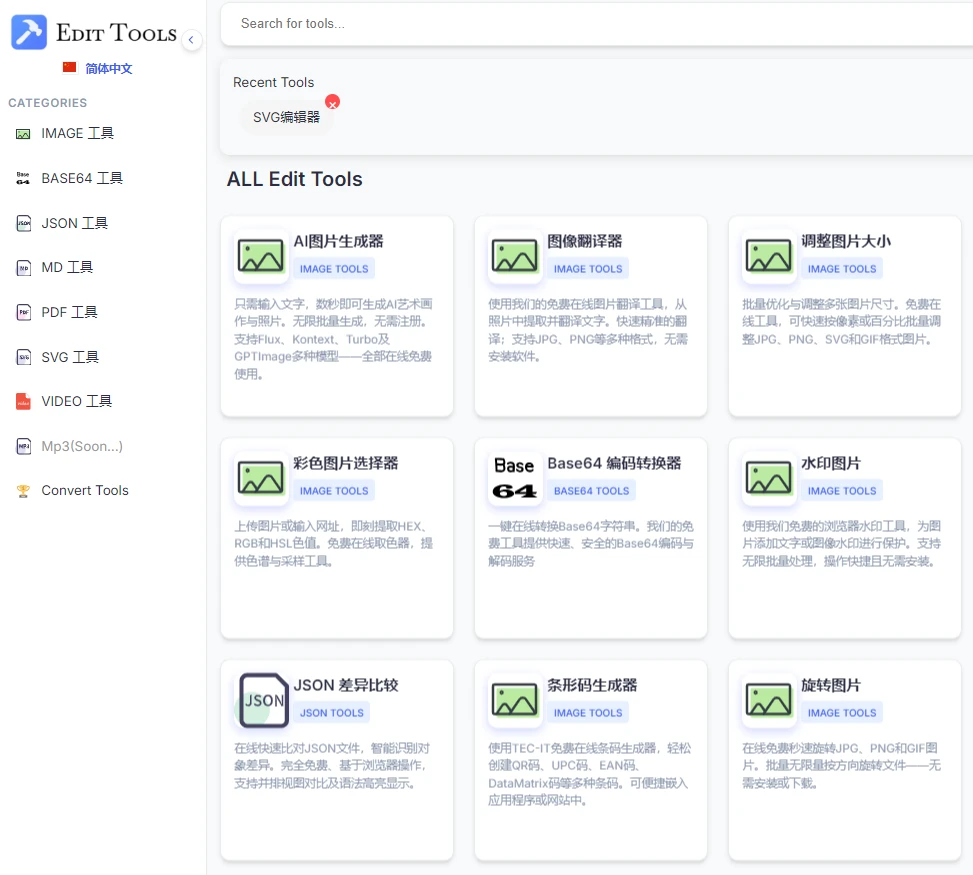Open the 条形码生成器 tool title
Screen dimensions: 973x875
tap(592, 685)
